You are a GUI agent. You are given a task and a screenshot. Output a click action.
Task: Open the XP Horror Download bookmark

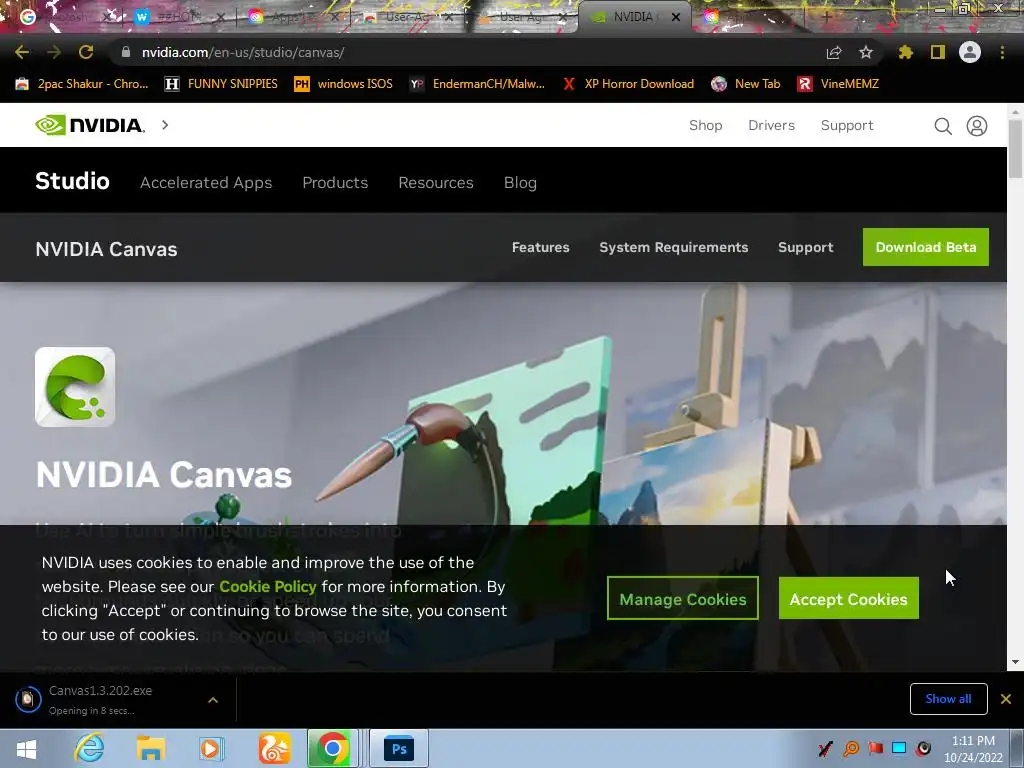[x=628, y=84]
